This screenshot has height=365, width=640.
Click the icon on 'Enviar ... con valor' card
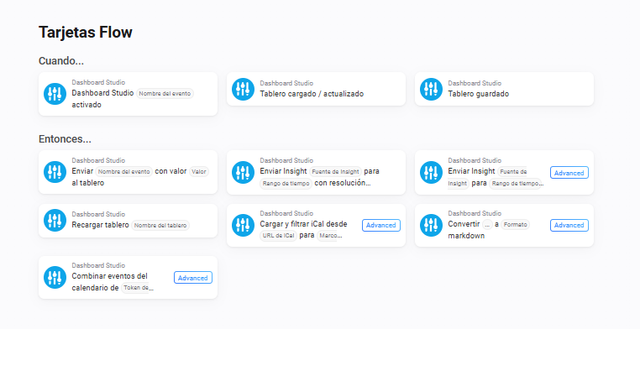click(x=55, y=172)
